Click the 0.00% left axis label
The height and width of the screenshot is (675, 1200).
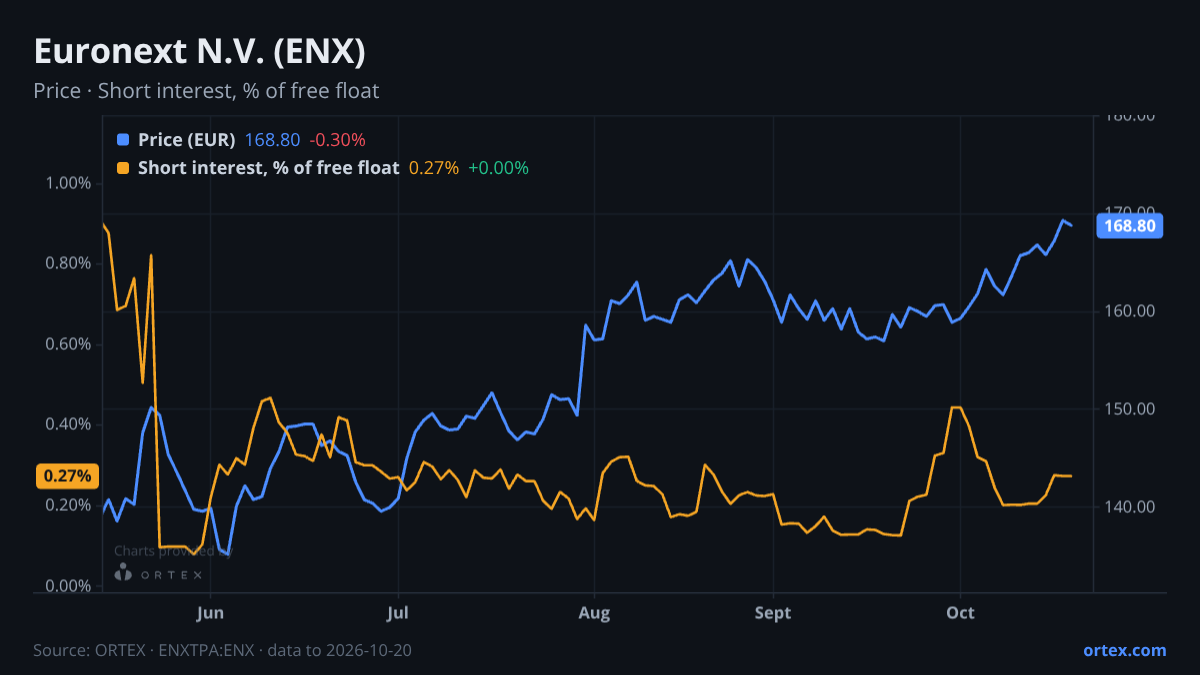pos(68,585)
